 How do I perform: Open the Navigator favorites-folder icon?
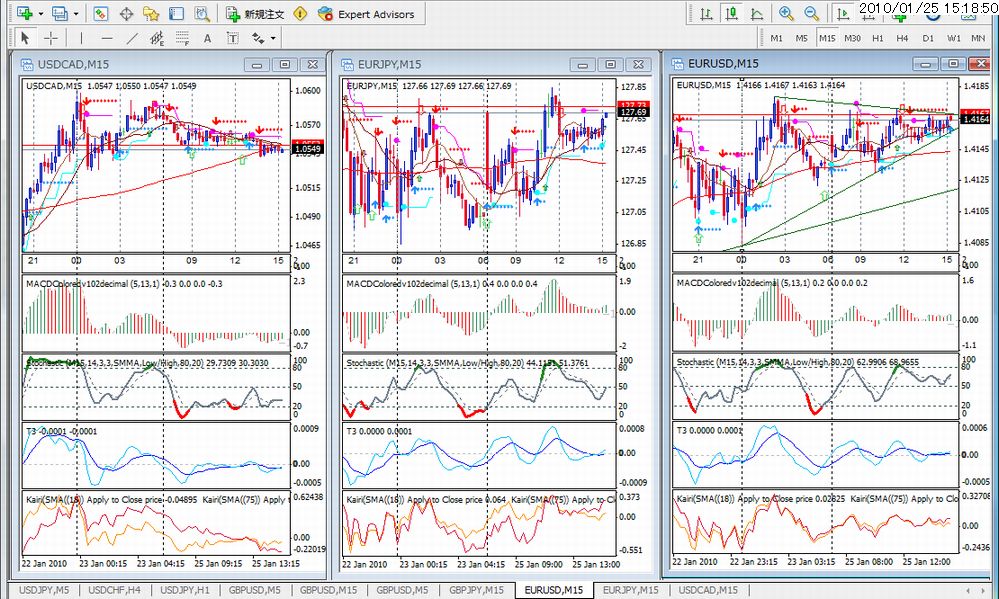tap(151, 13)
